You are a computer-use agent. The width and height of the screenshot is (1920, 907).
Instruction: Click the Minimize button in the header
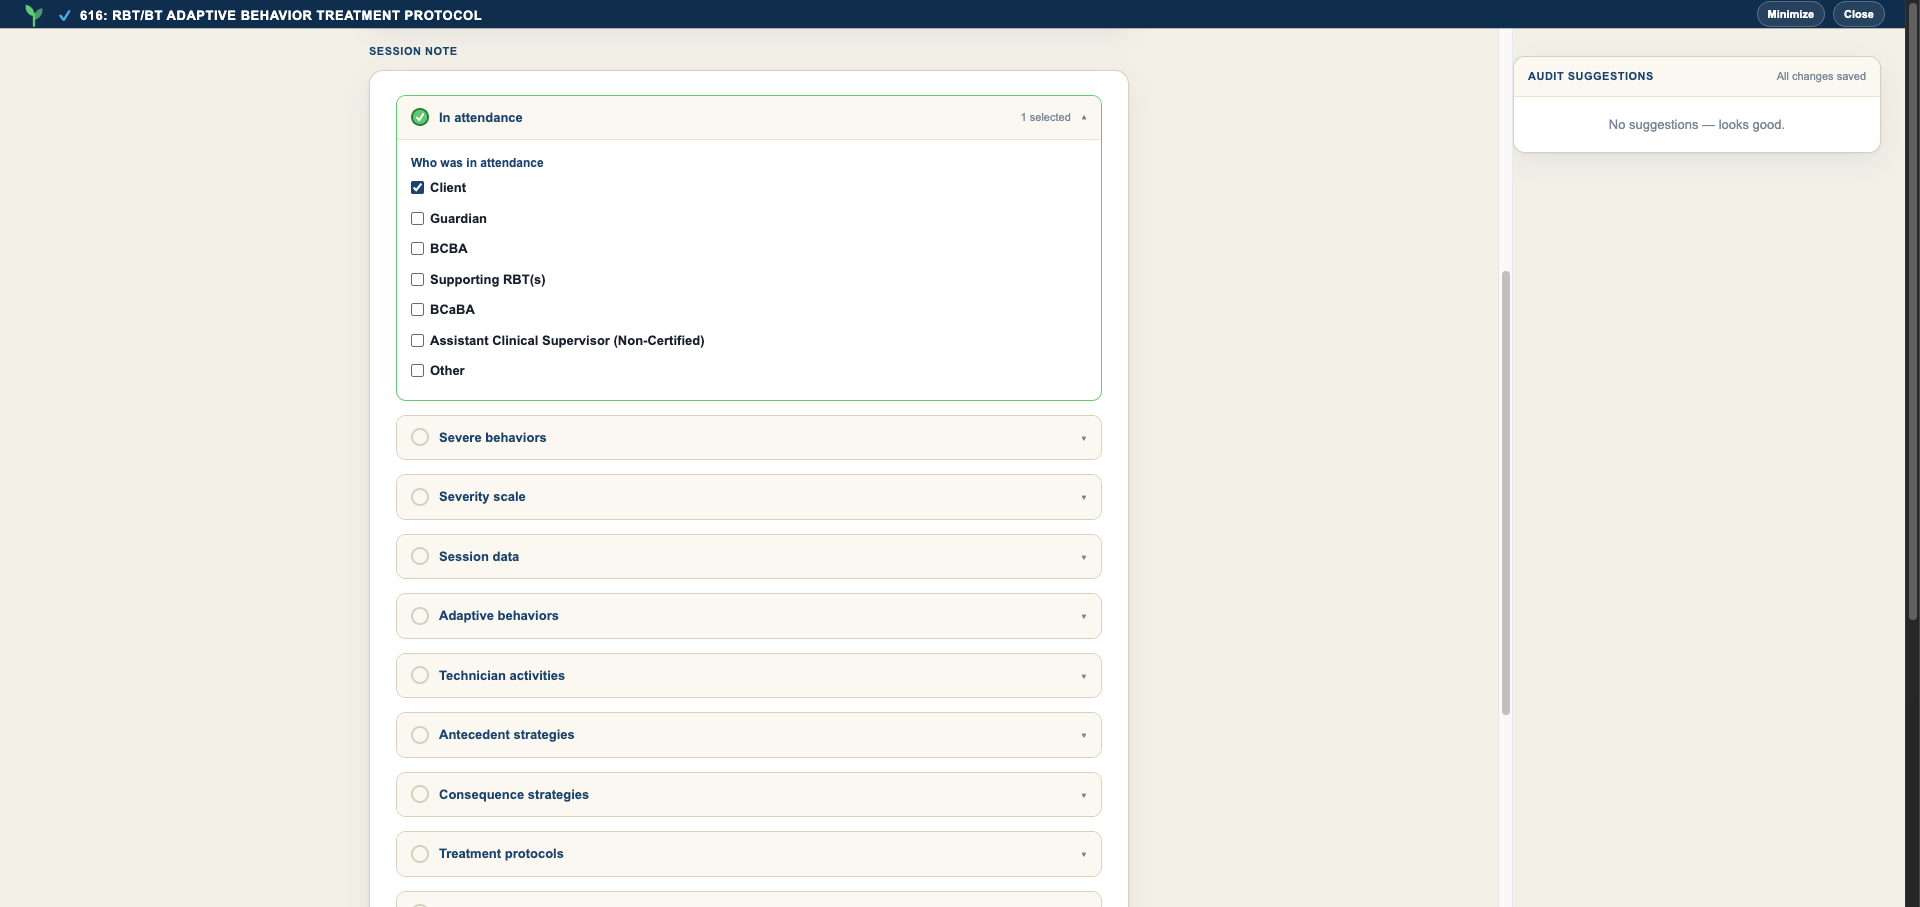(x=1790, y=14)
